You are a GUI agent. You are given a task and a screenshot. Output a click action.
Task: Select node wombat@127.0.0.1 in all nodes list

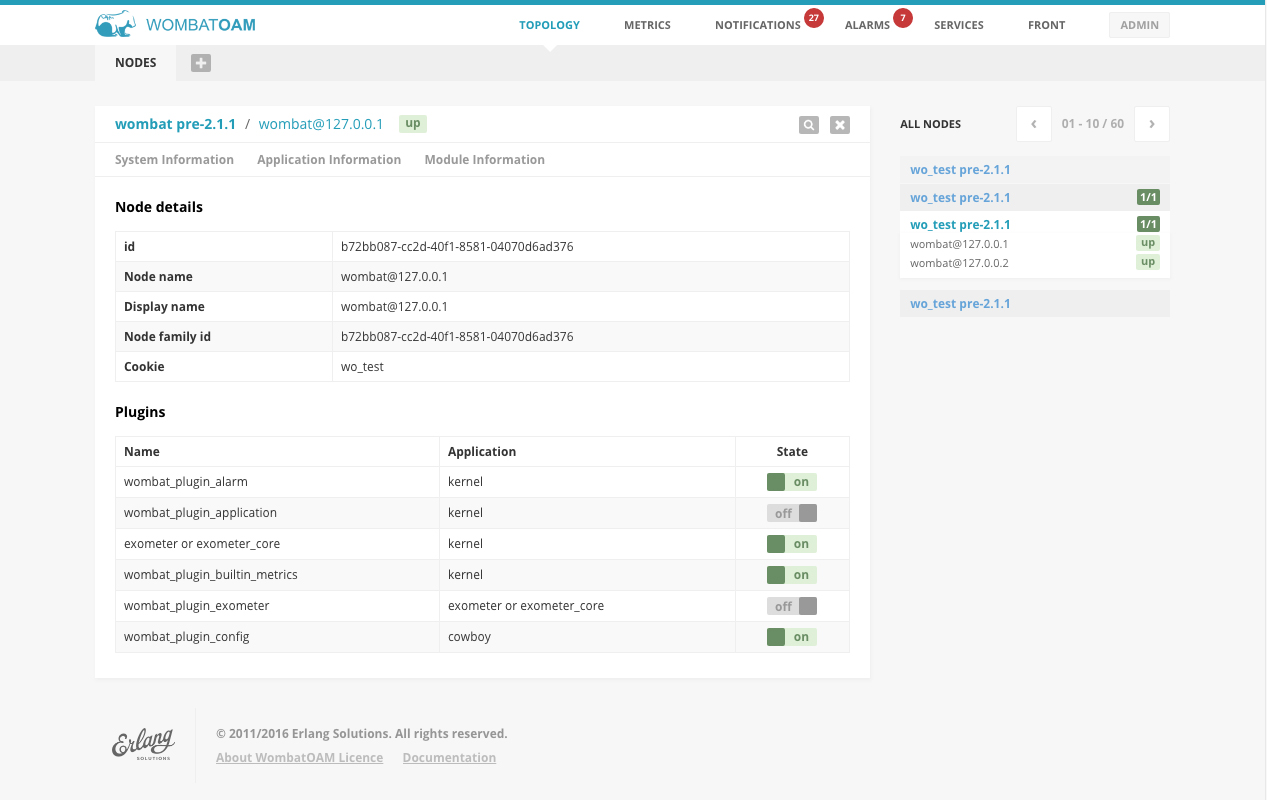959,244
